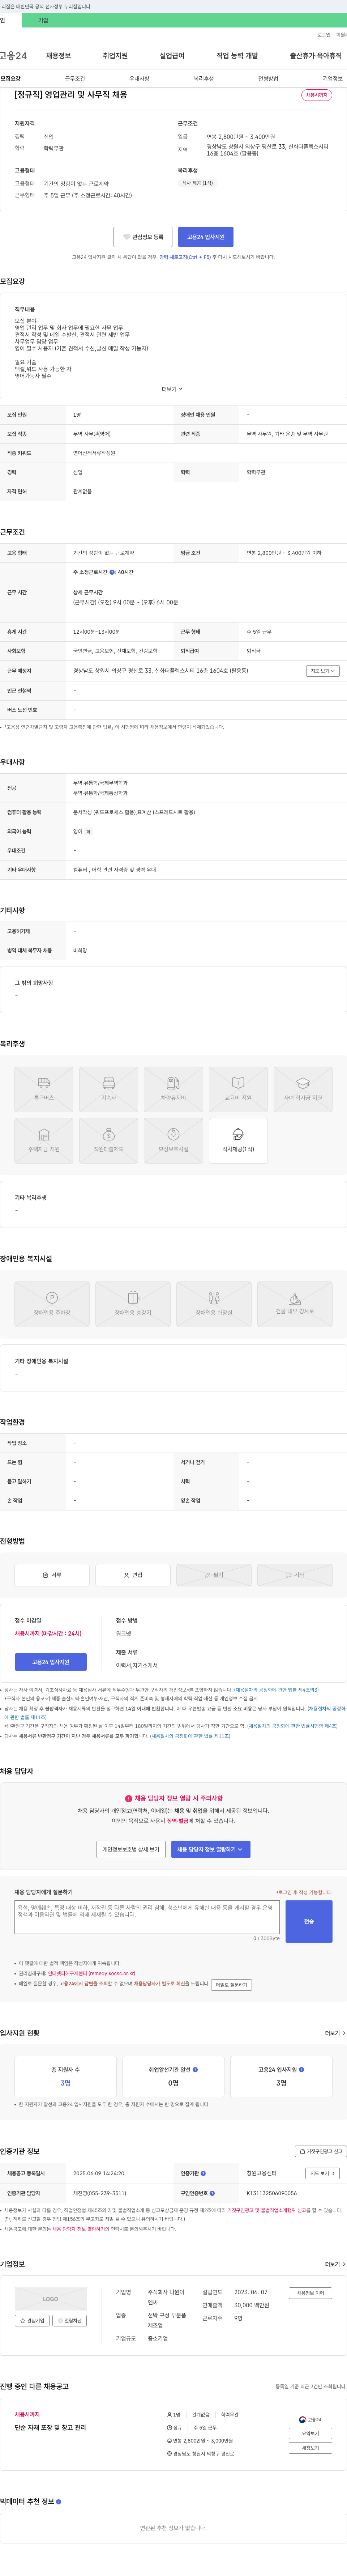Open the 취업지원 main menu
This screenshot has height=2576, width=347.
(115, 56)
